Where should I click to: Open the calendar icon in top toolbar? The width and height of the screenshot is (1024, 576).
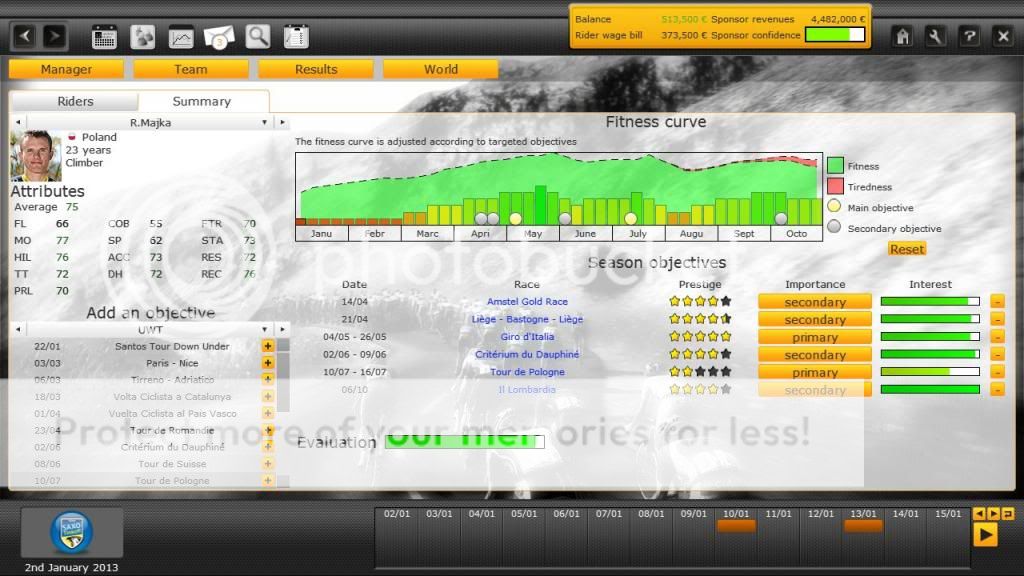(x=104, y=37)
